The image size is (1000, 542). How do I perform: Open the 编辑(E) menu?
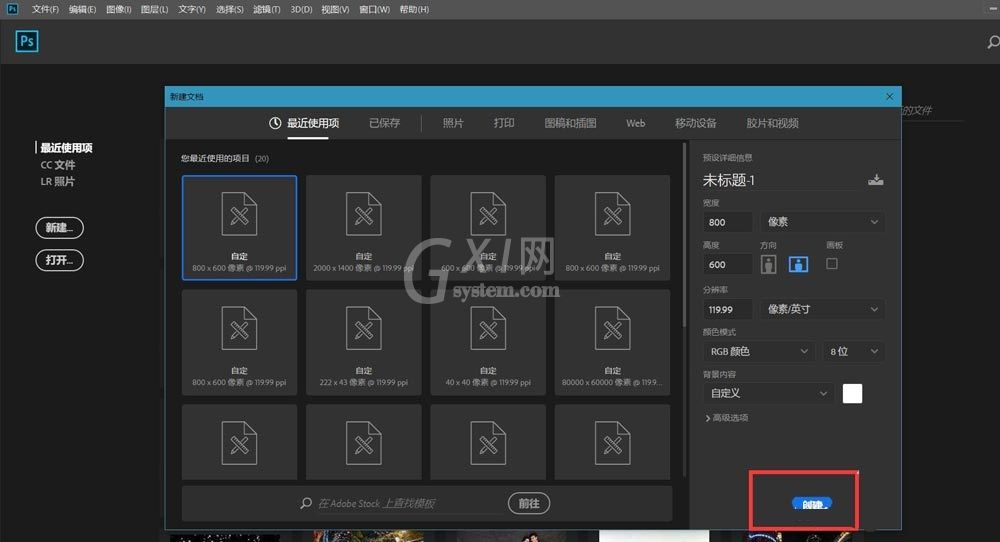click(x=82, y=10)
